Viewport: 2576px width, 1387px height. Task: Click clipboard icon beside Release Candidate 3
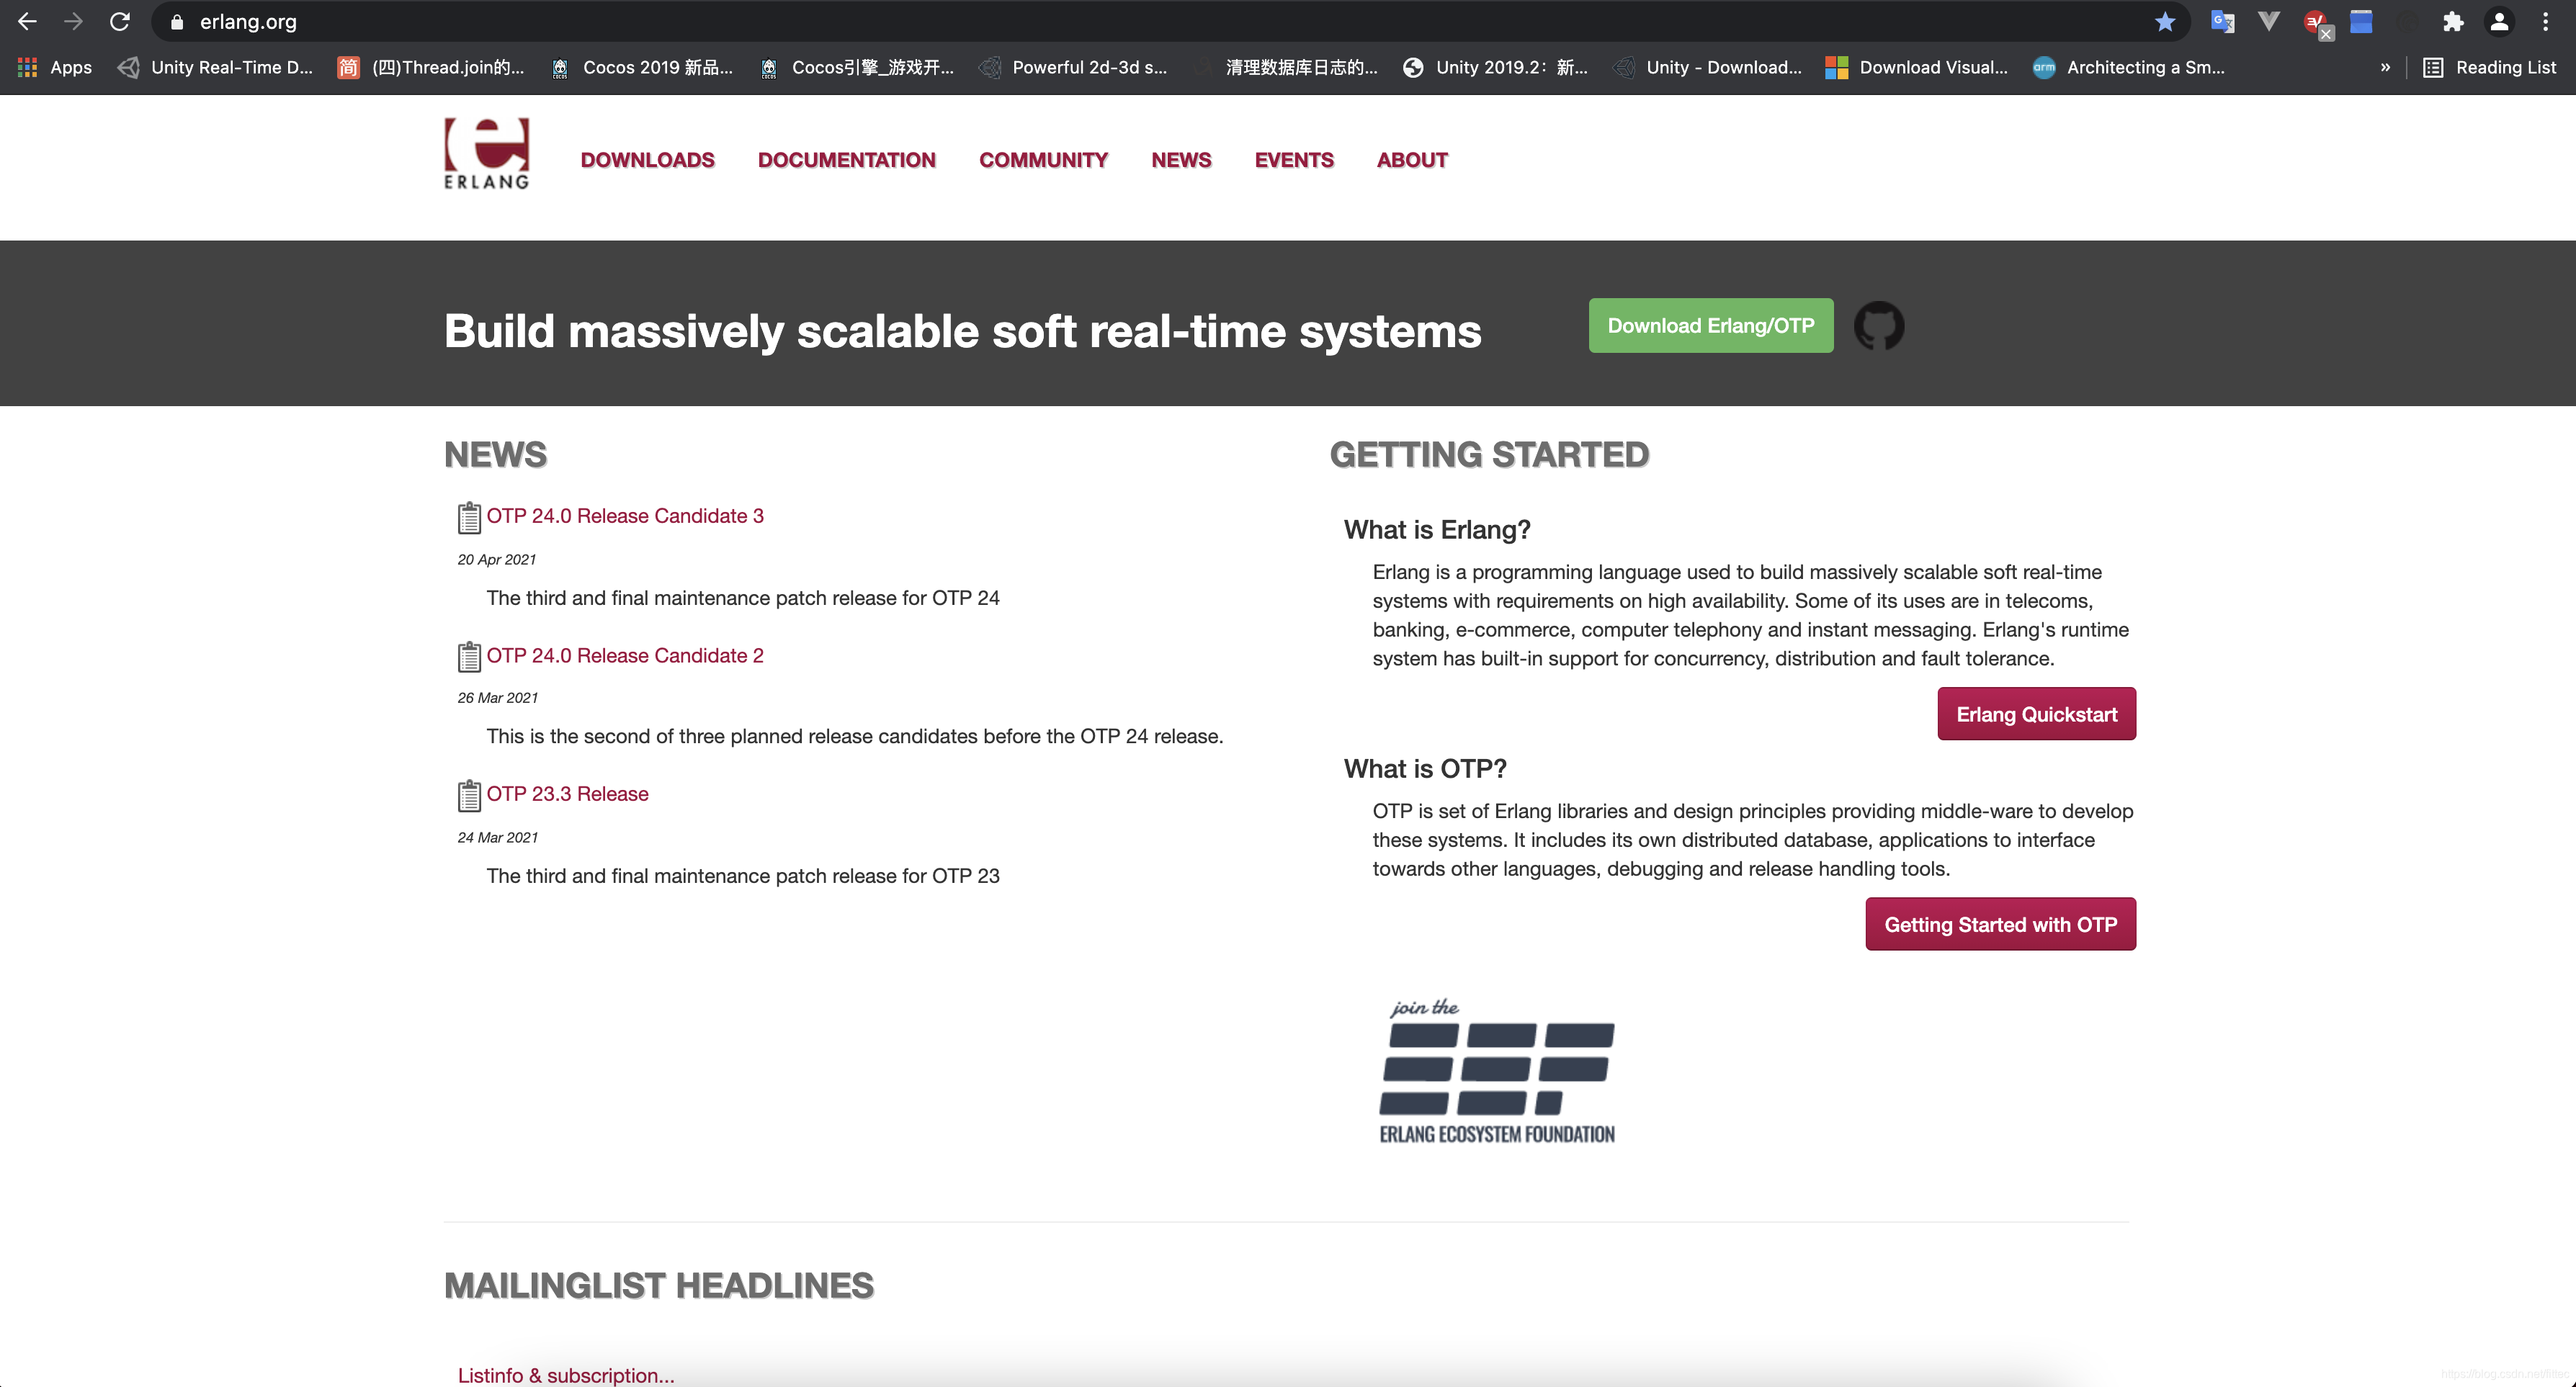pos(469,517)
